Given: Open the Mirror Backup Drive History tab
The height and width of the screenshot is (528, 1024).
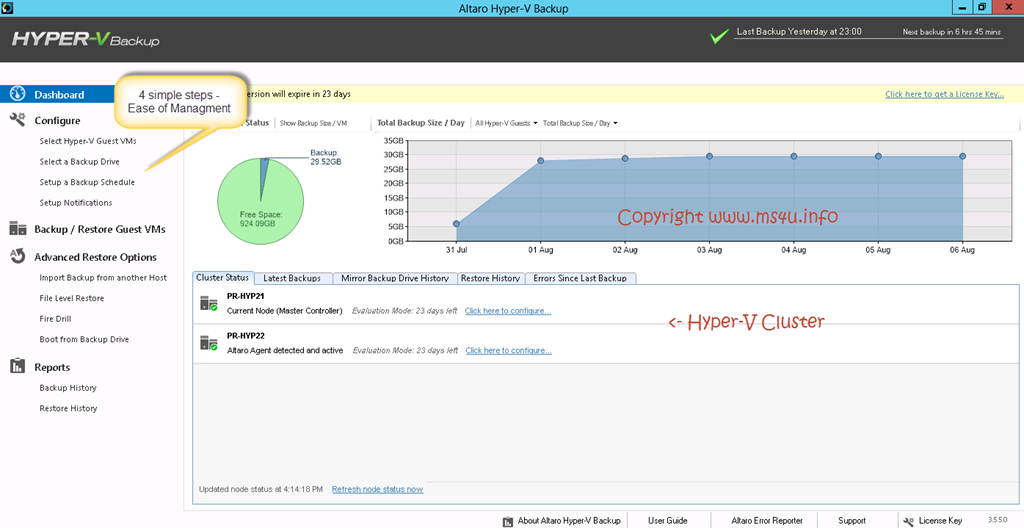Looking at the screenshot, I should point(394,278).
